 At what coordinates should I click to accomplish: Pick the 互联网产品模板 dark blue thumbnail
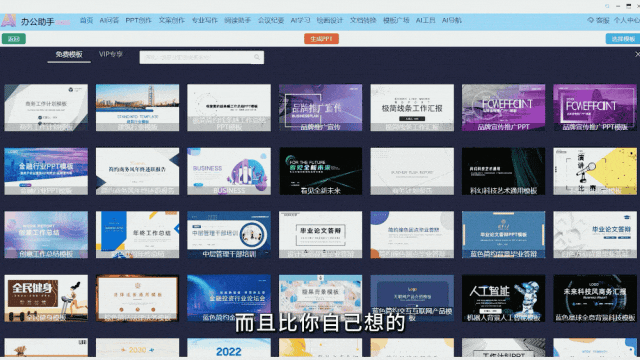click(x=412, y=298)
